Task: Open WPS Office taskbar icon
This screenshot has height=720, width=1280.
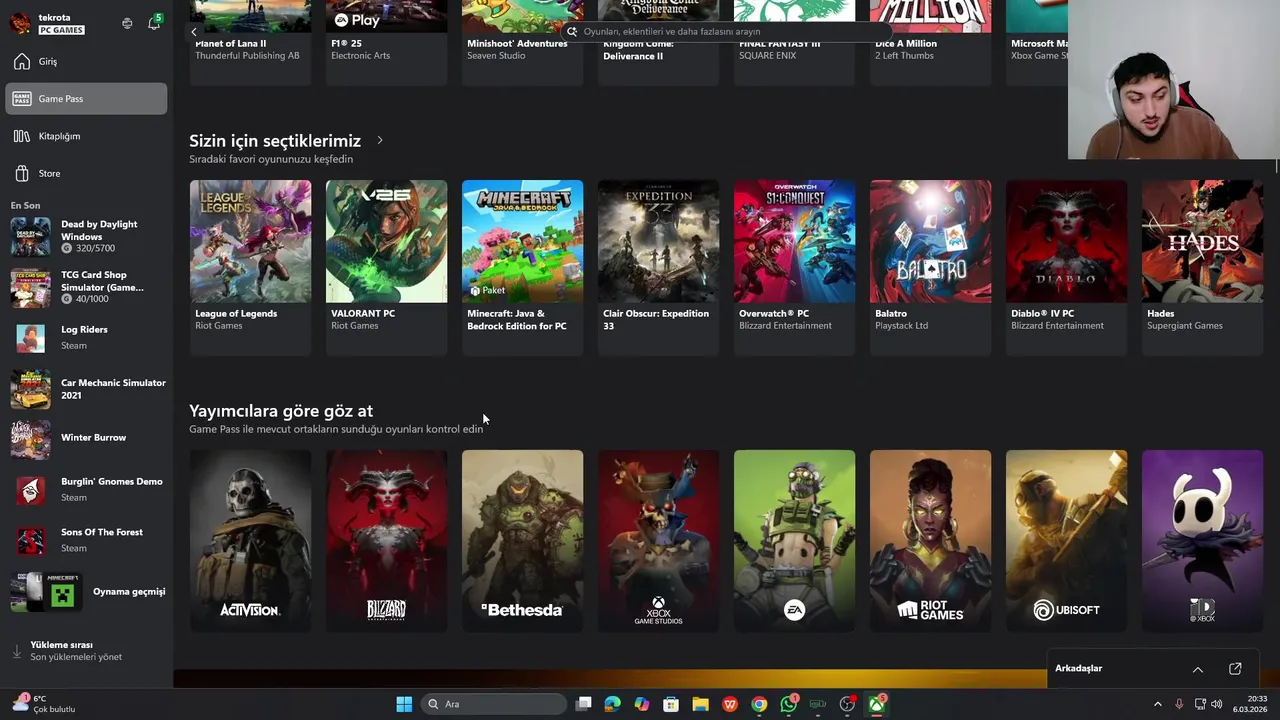Action: tap(730, 704)
